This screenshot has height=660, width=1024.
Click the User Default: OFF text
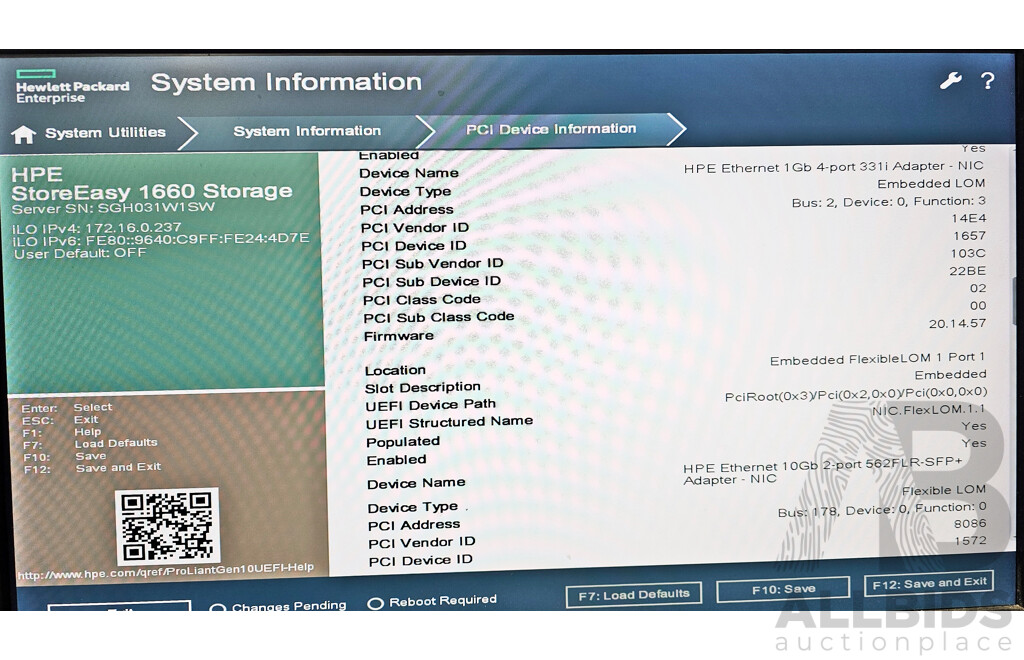[x=80, y=253]
